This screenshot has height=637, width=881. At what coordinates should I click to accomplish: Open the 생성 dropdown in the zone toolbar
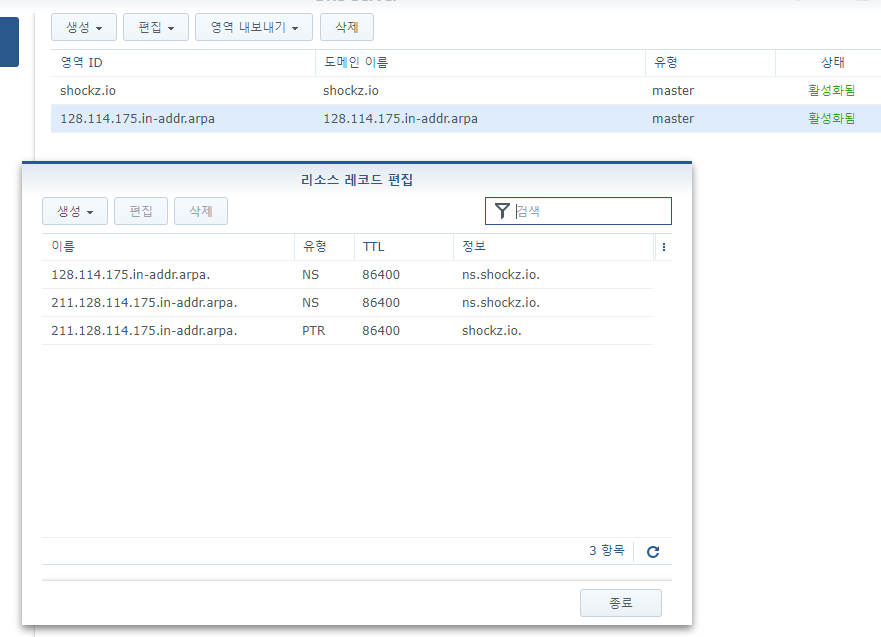[83, 27]
